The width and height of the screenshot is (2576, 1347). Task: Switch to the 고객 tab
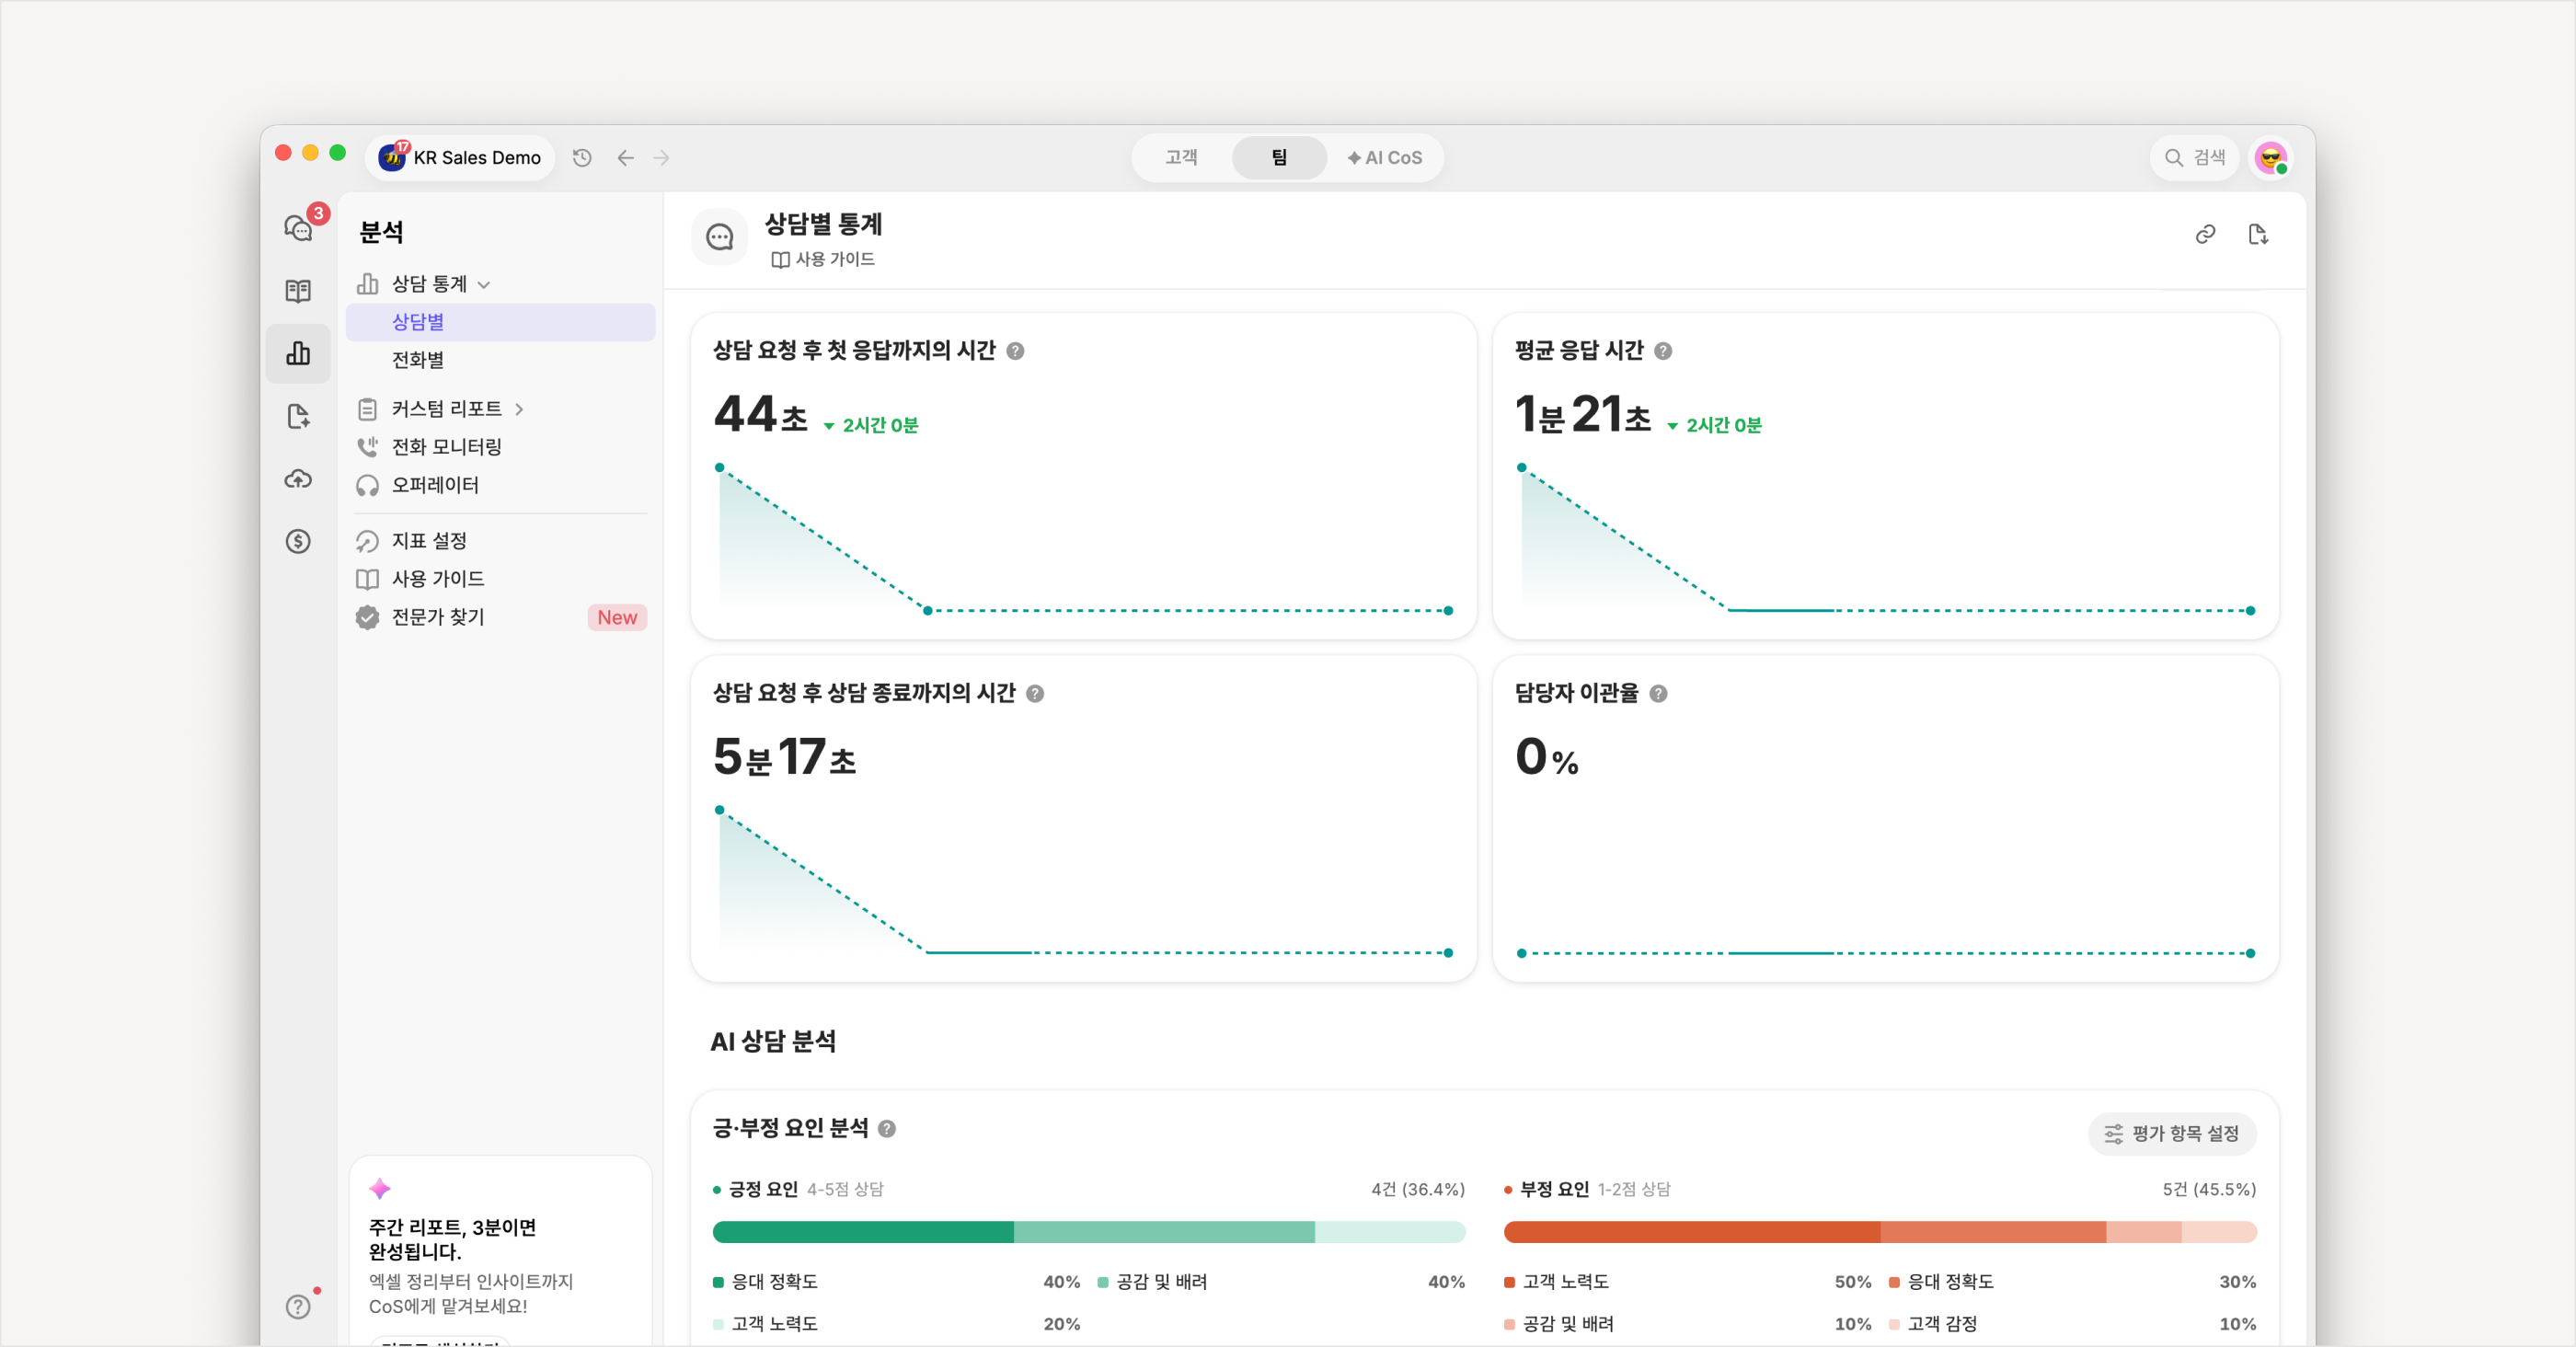(1181, 157)
